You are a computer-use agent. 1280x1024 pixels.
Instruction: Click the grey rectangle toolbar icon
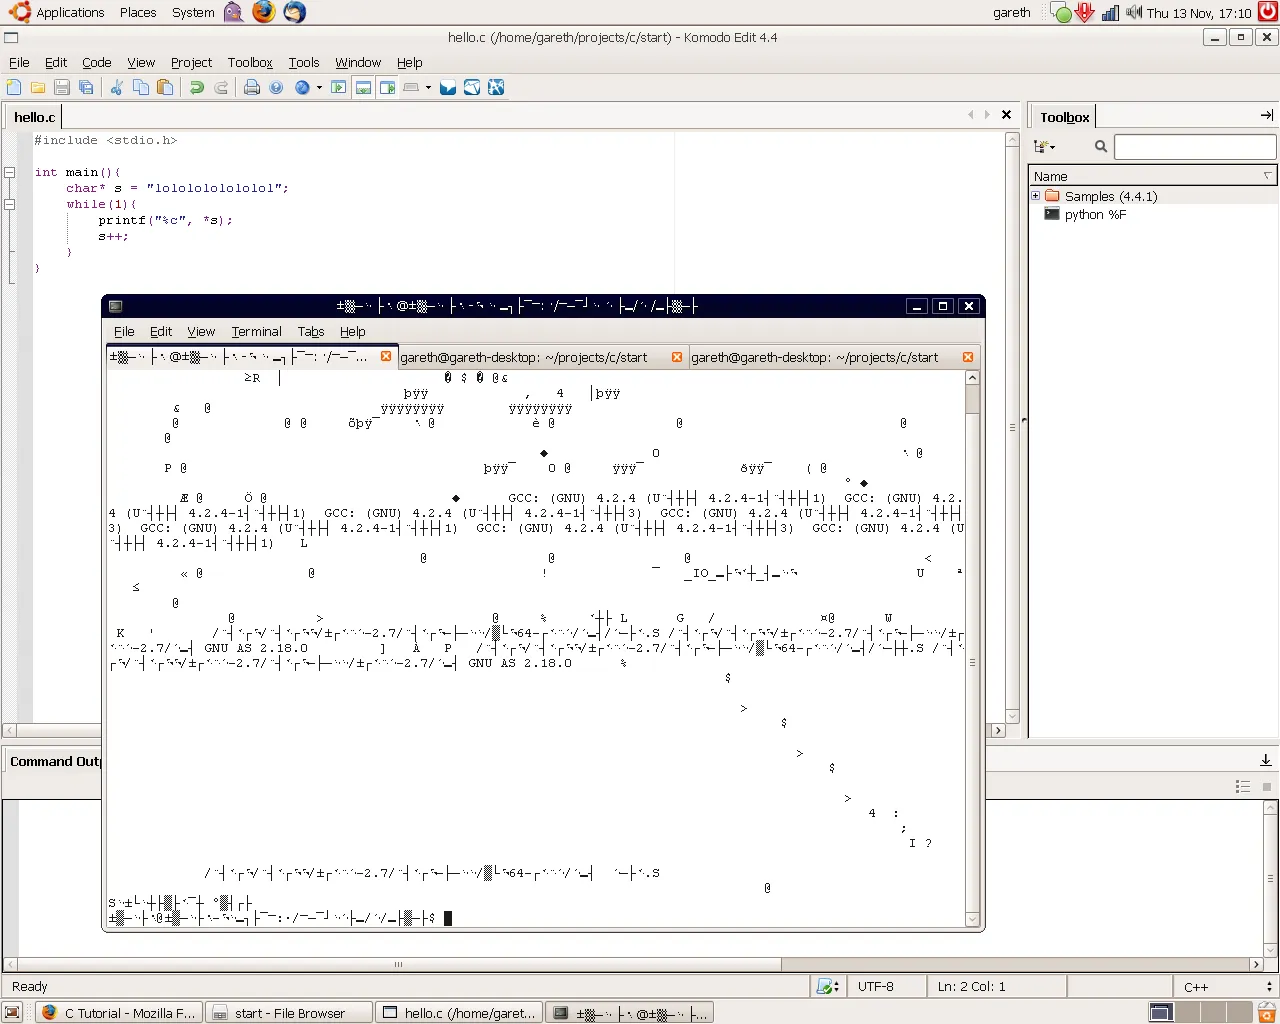pos(411,88)
